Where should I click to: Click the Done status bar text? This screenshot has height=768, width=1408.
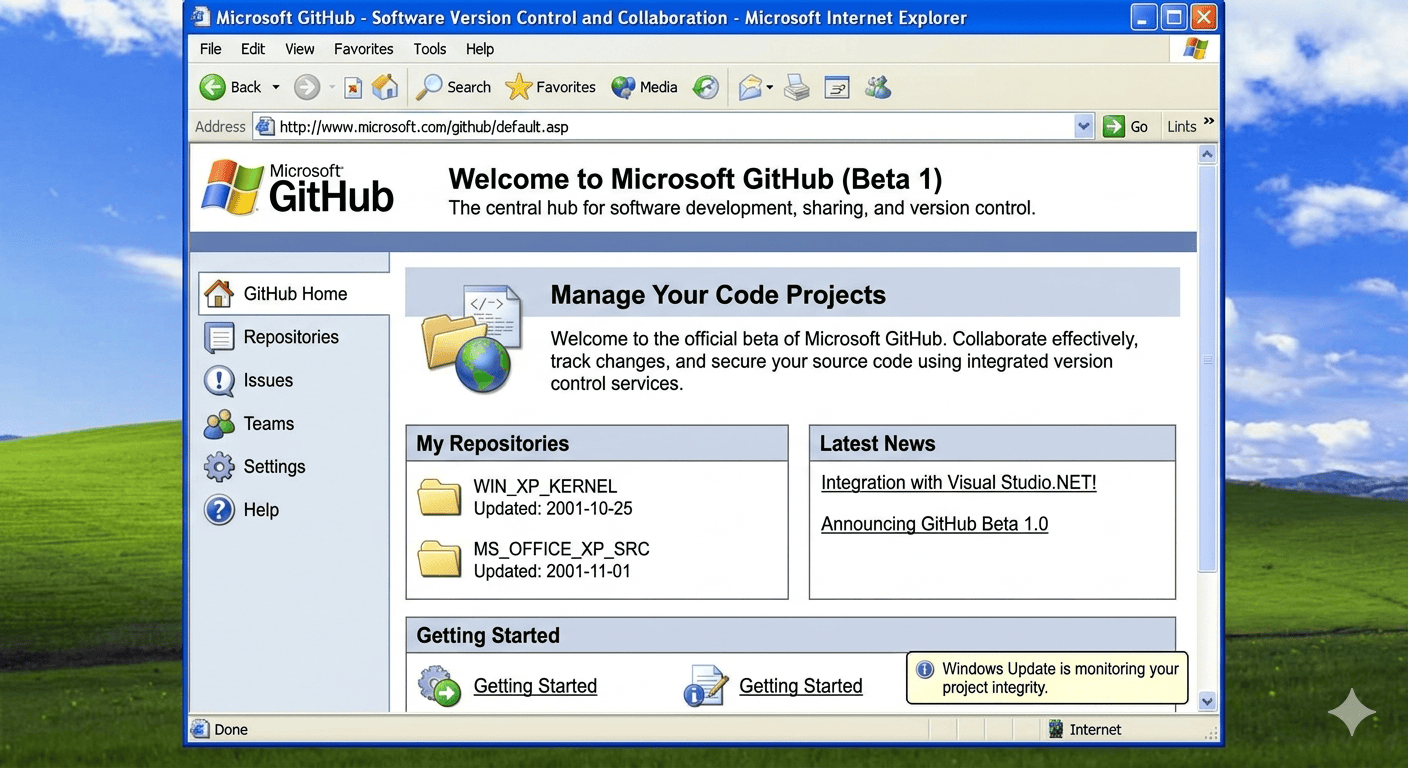tap(231, 730)
